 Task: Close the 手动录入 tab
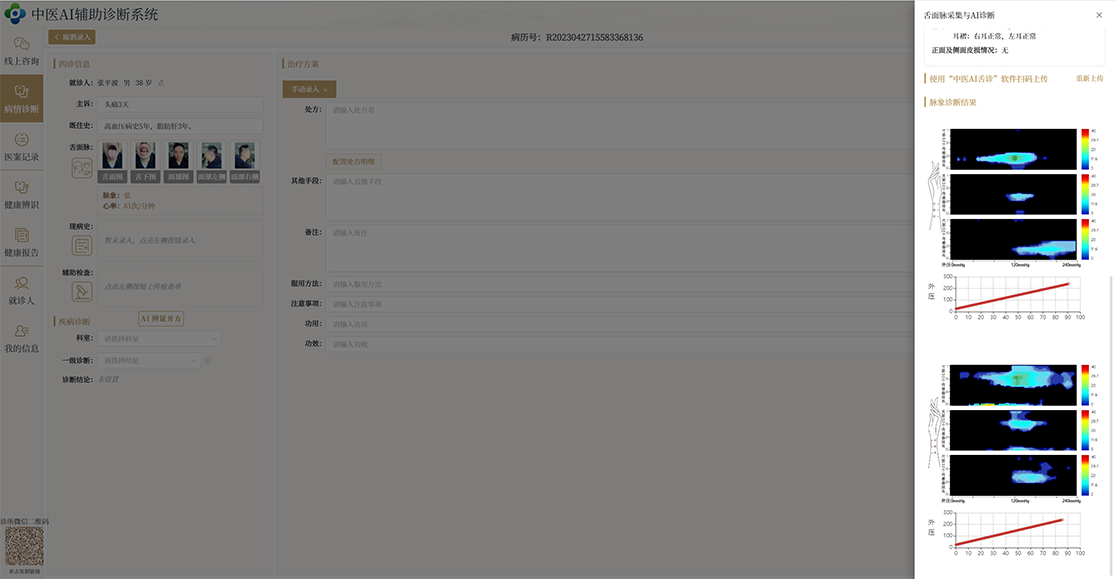click(x=326, y=90)
